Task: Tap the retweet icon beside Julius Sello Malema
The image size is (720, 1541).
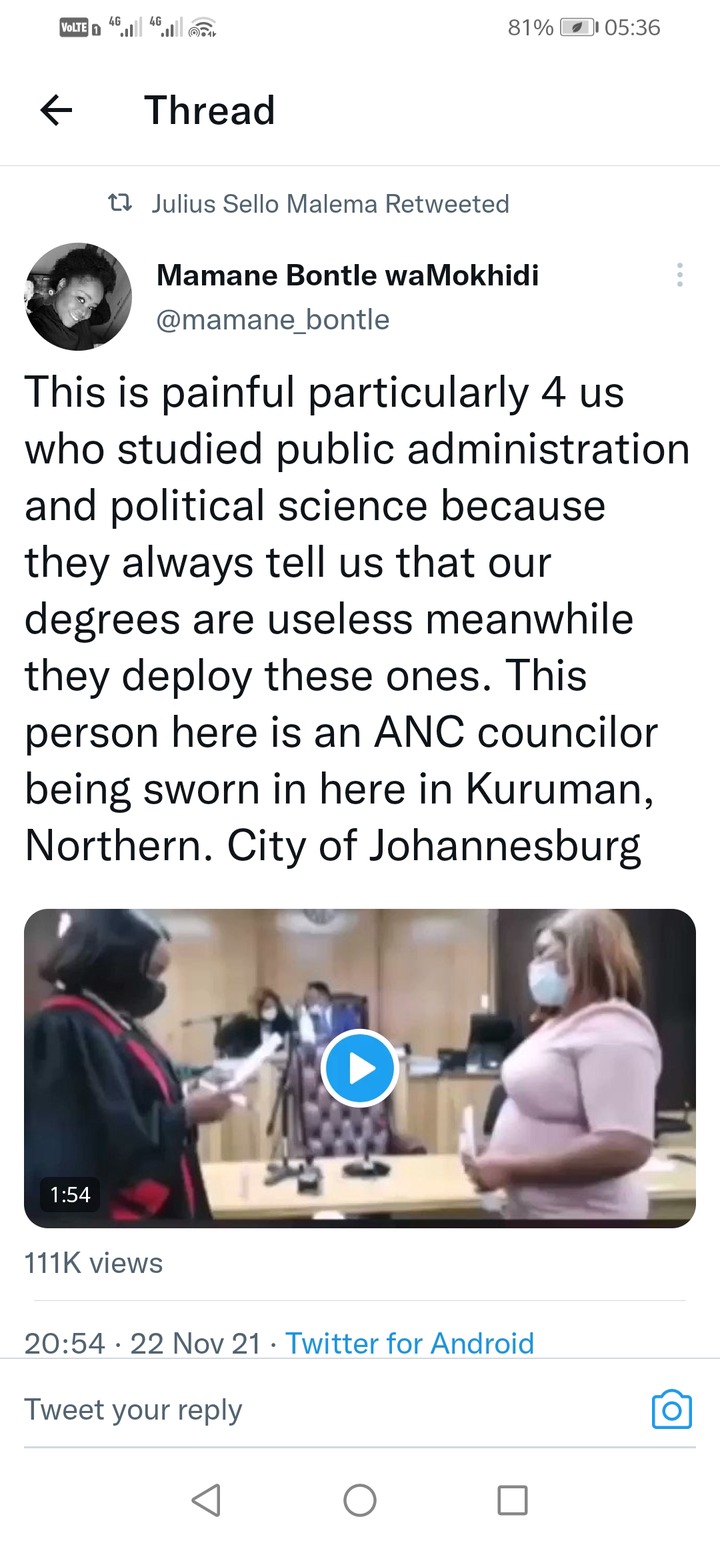Action: [x=120, y=204]
